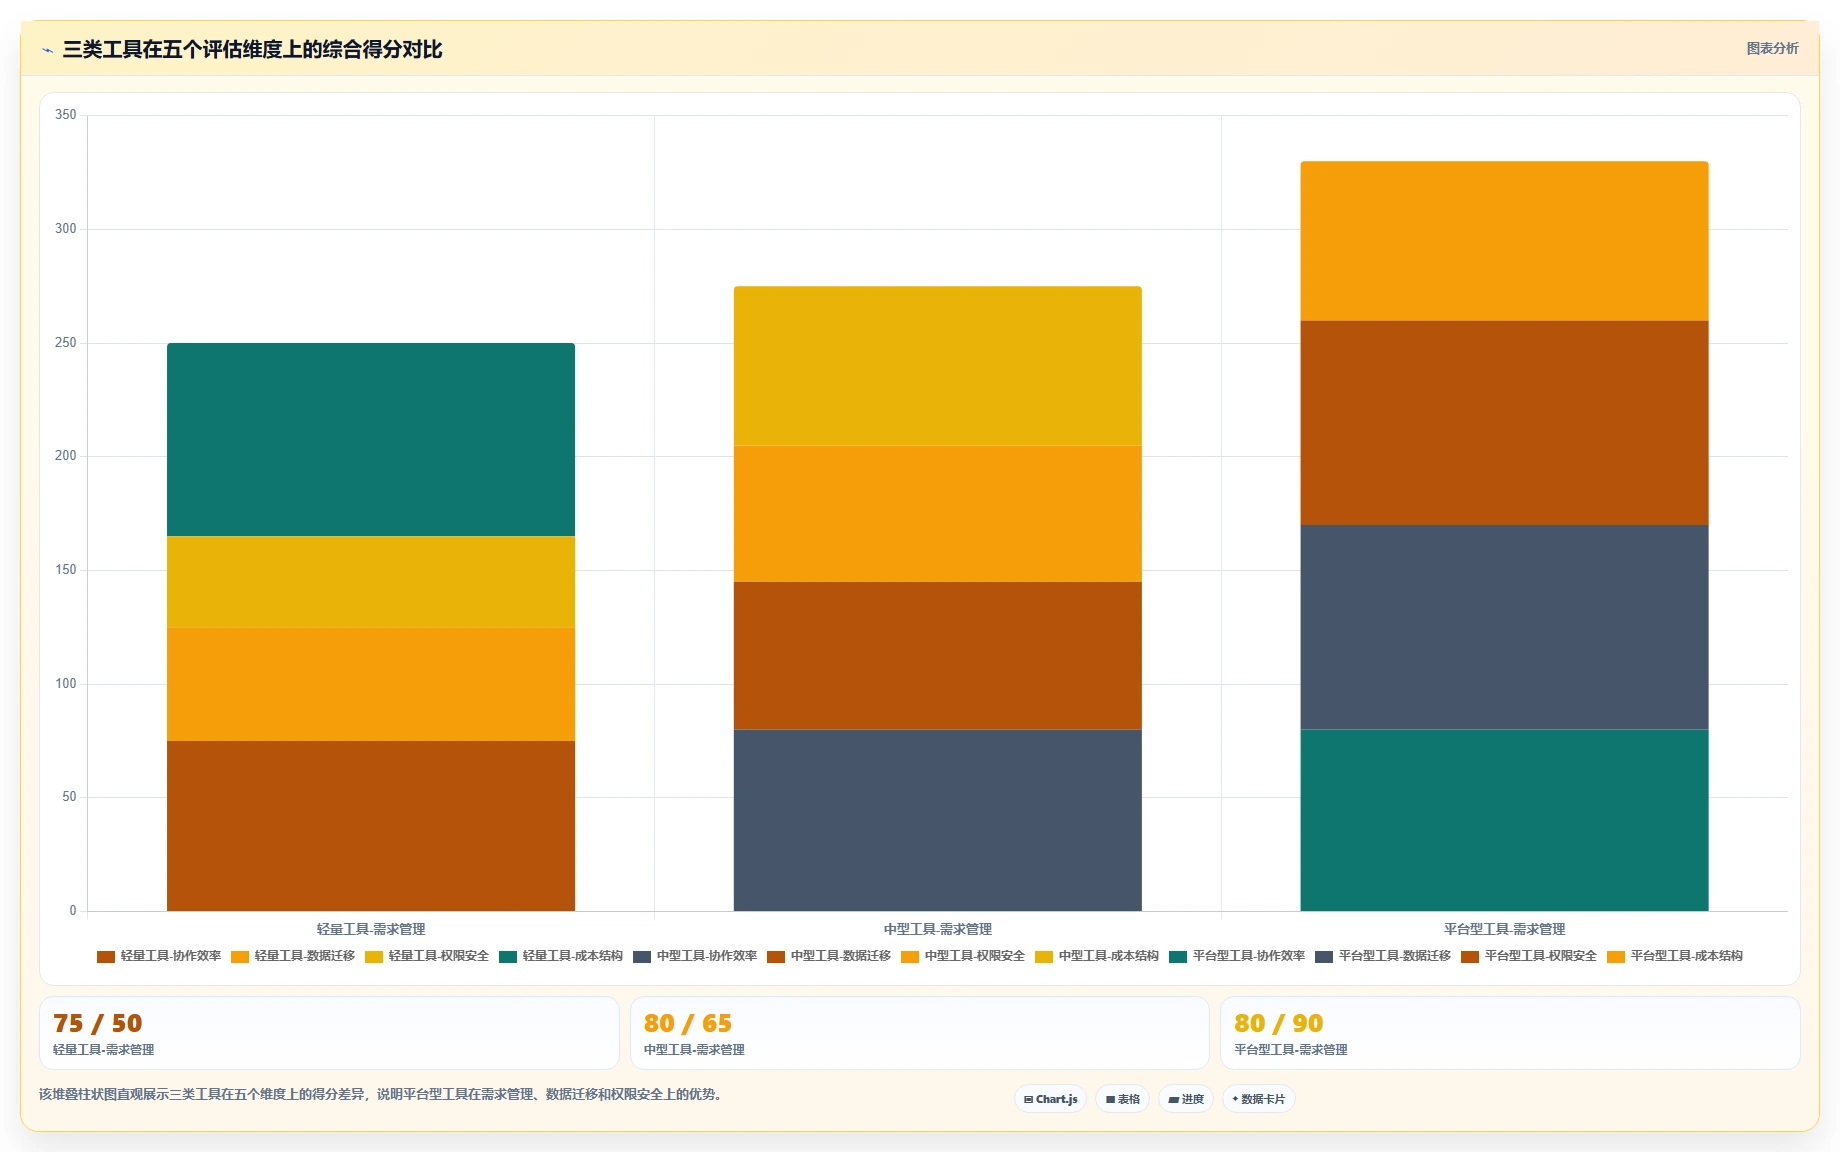The height and width of the screenshot is (1152, 1840).
Task: Toggle legend item 中型工具-成本结构
Action: click(x=1097, y=956)
